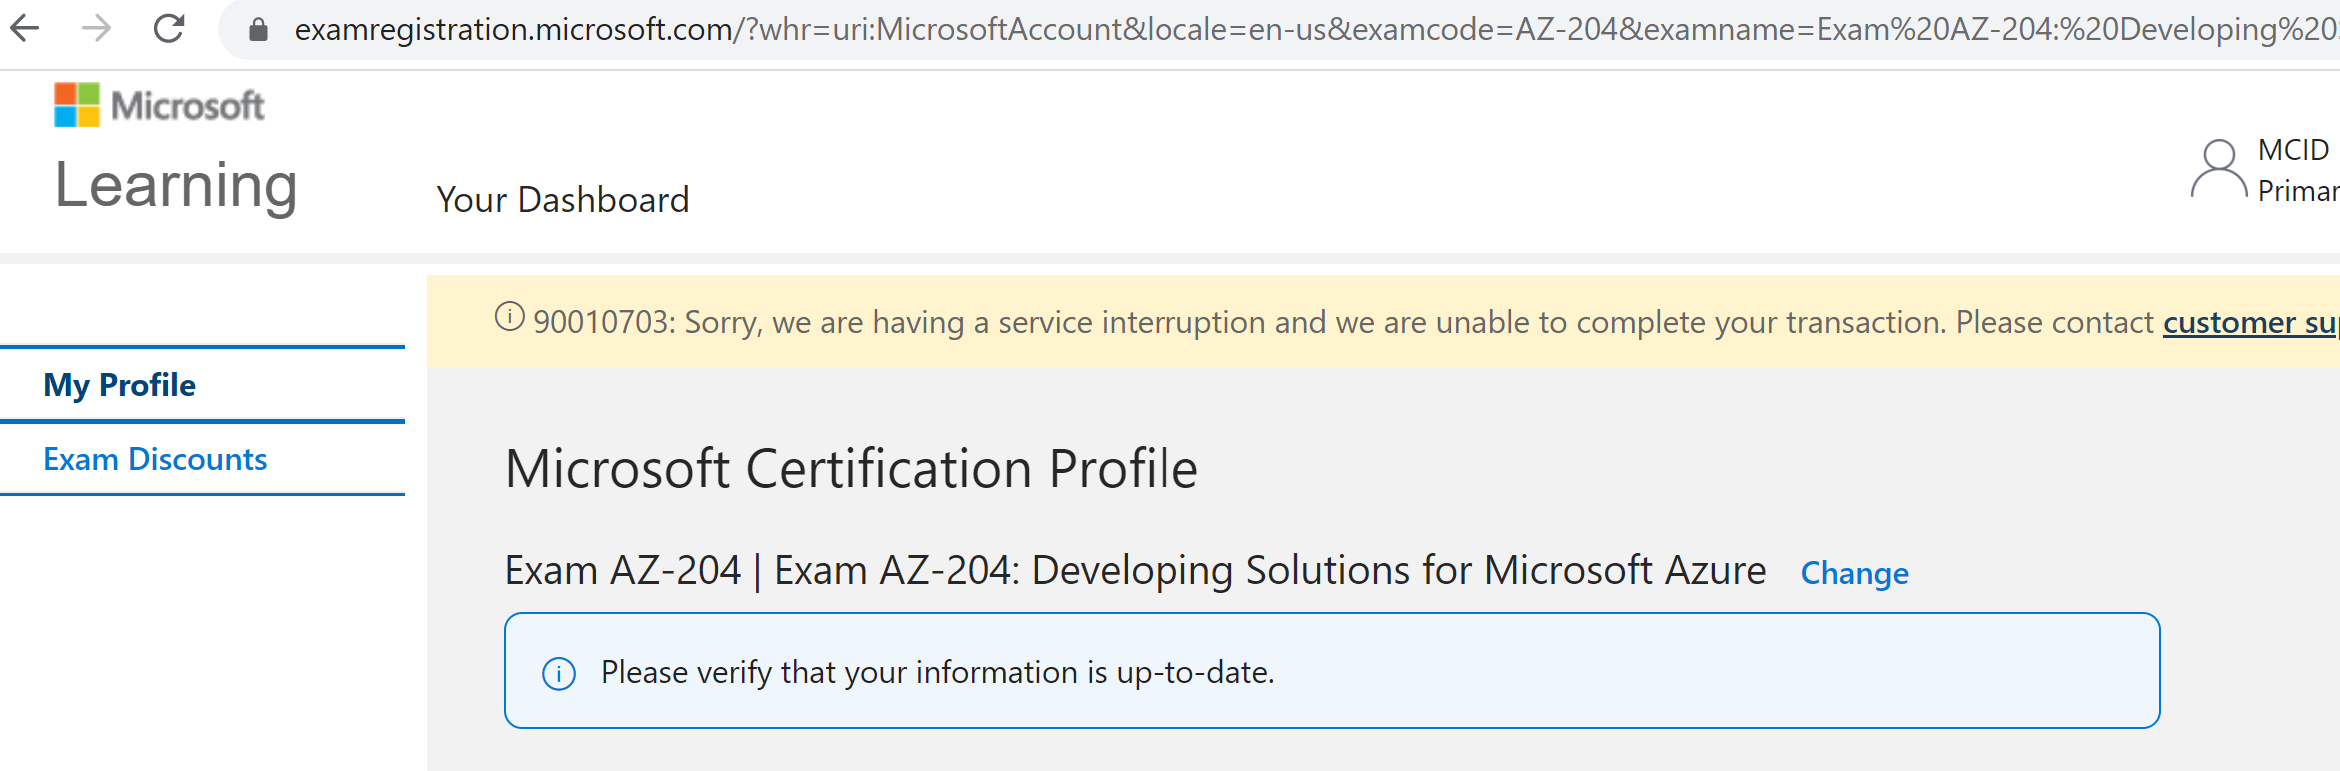The width and height of the screenshot is (2340, 771).
Task: Open the user account avatar icon
Action: [x=2218, y=170]
